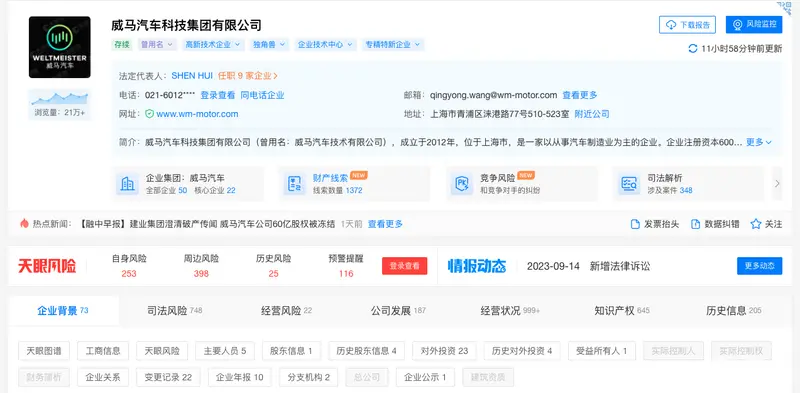Click the 企业集团 building icon
Image resolution: width=800 pixels, height=393 pixels.
tap(127, 184)
